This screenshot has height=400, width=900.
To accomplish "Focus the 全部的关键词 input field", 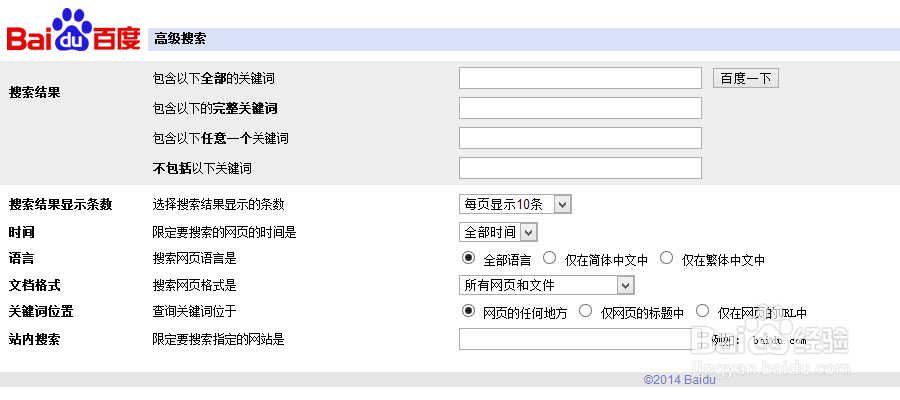I will point(580,78).
